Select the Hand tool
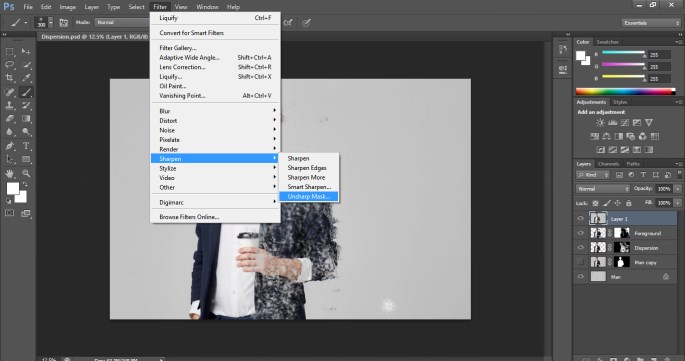 point(9,173)
